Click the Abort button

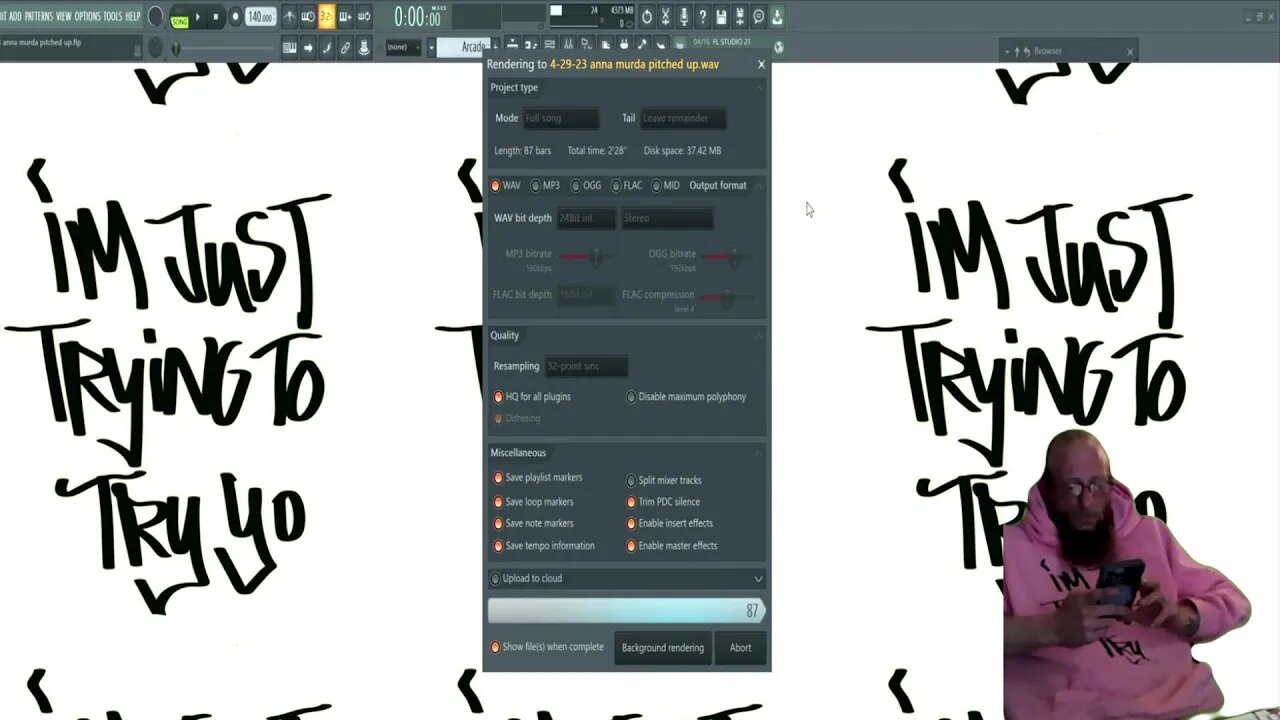pos(740,648)
